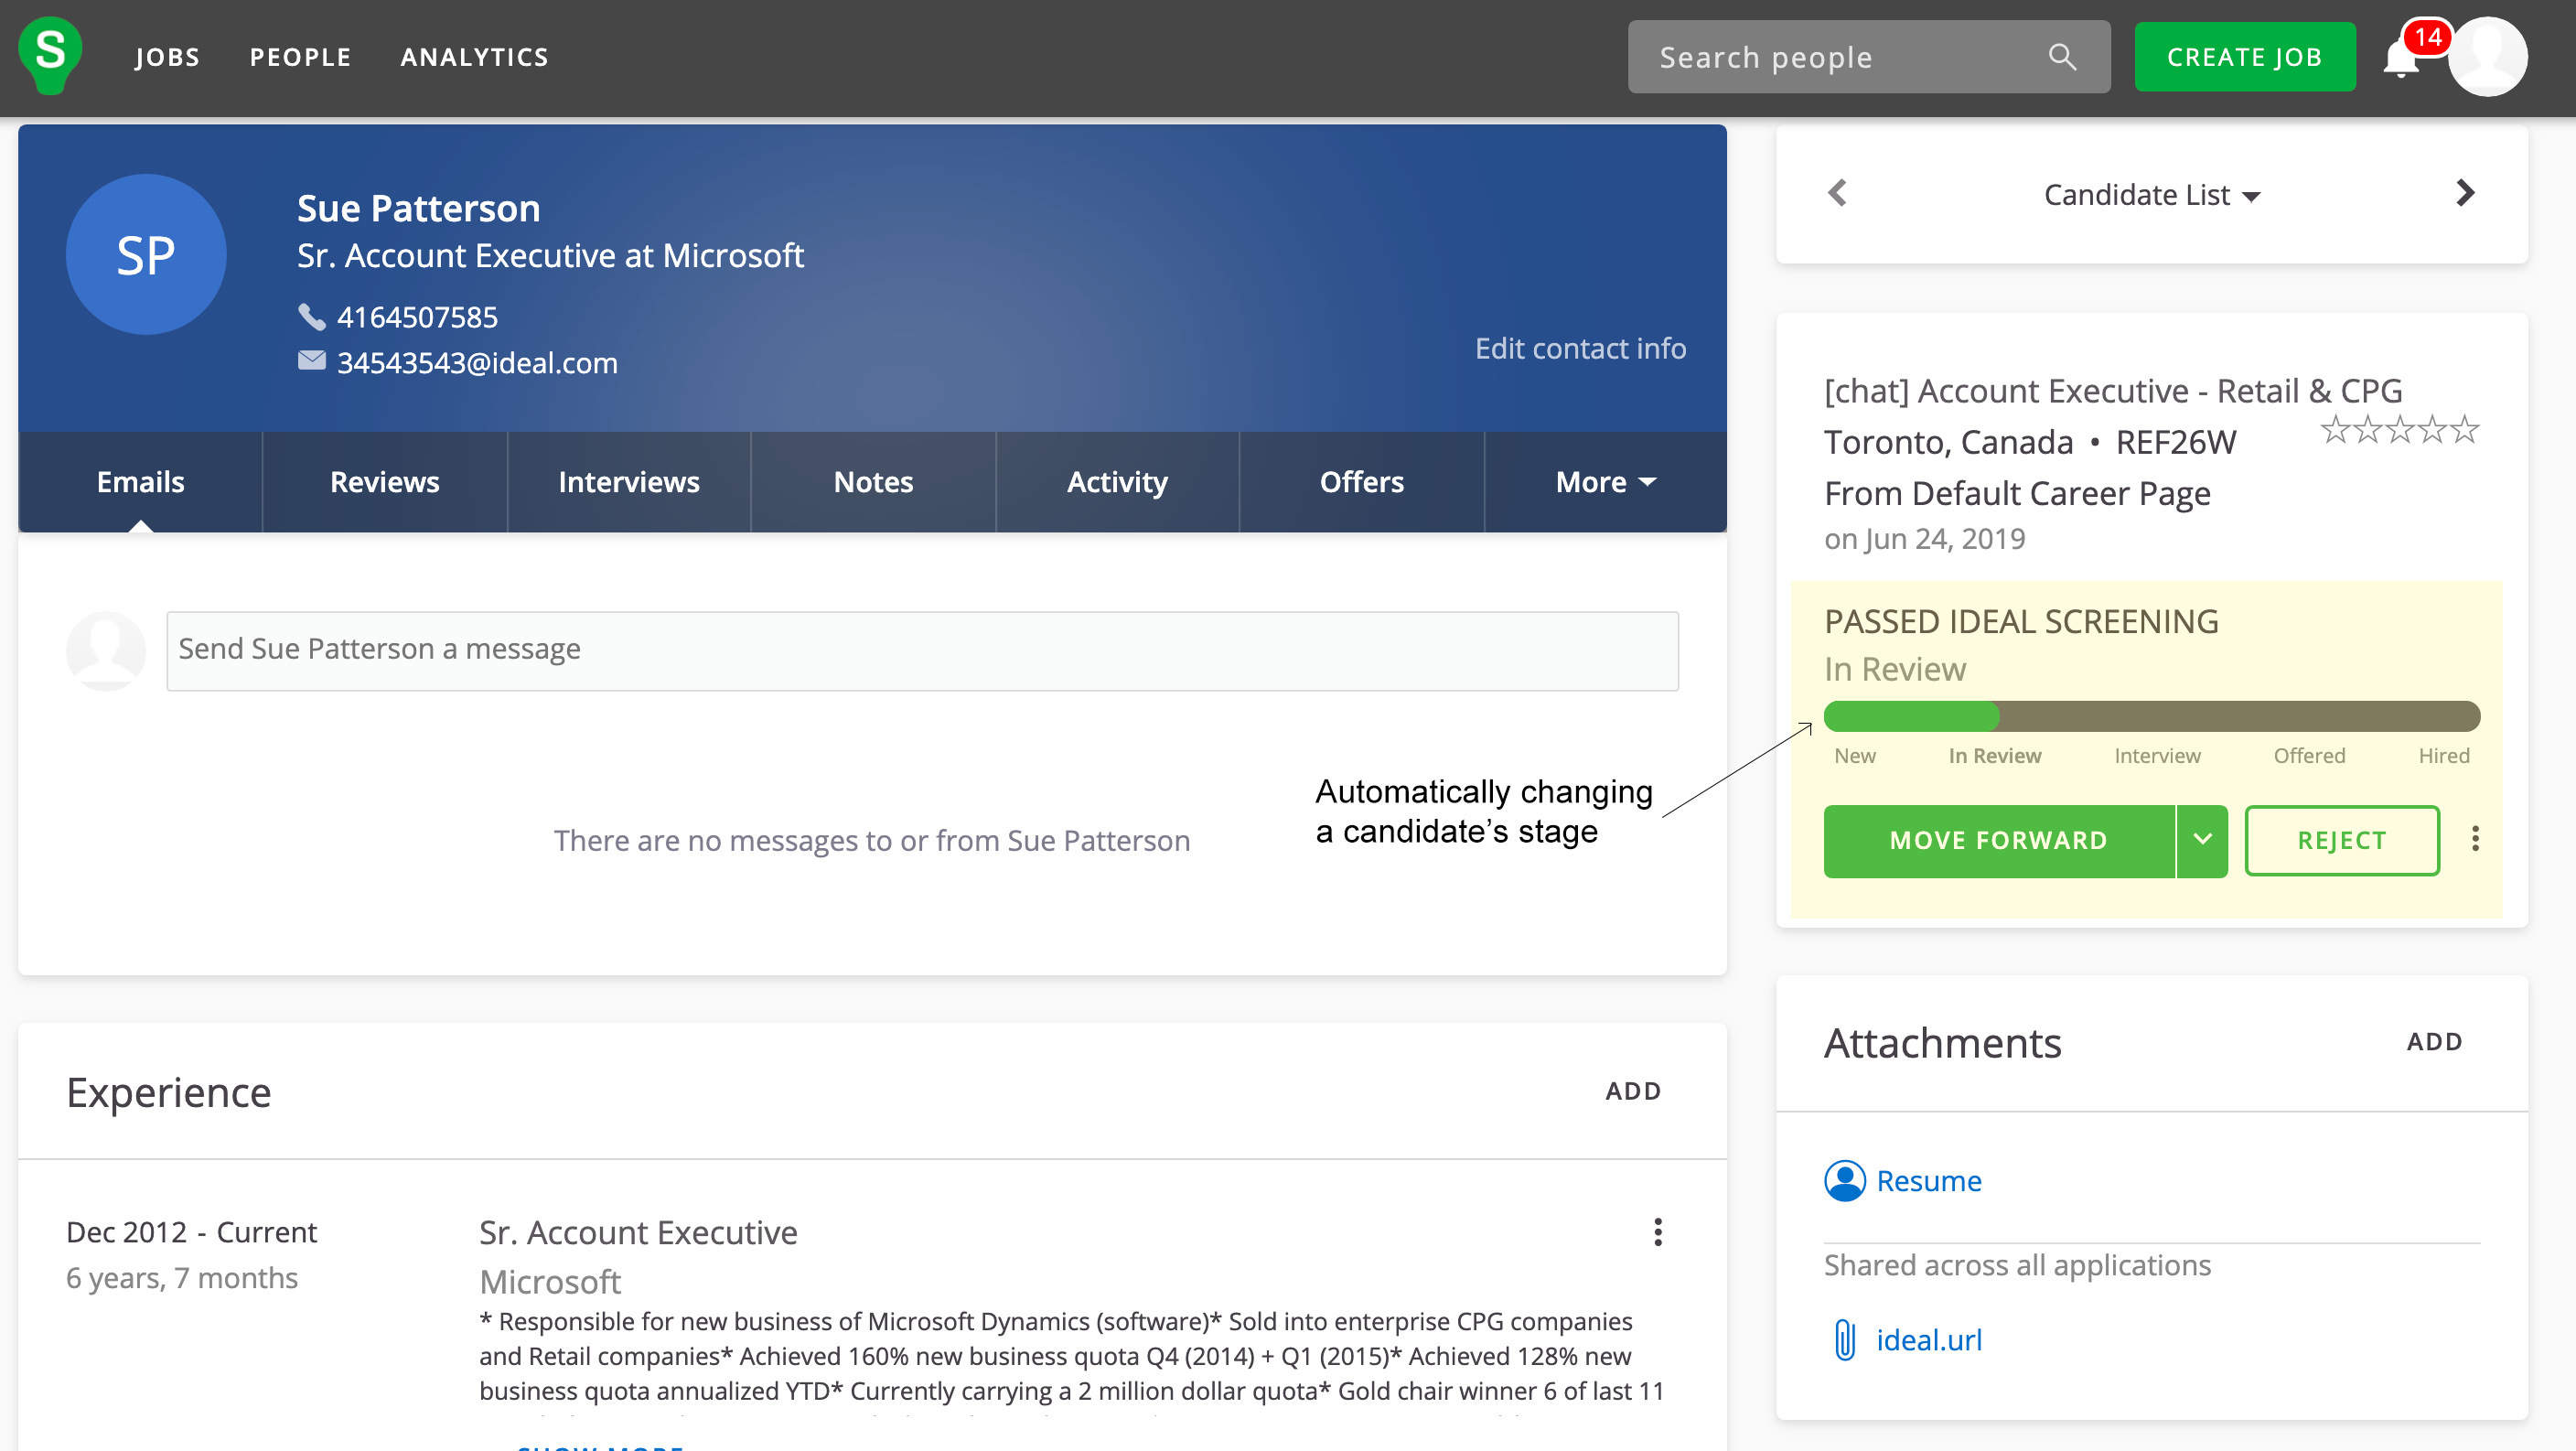
Task: Open the user profile avatar menu
Action: tap(2487, 57)
